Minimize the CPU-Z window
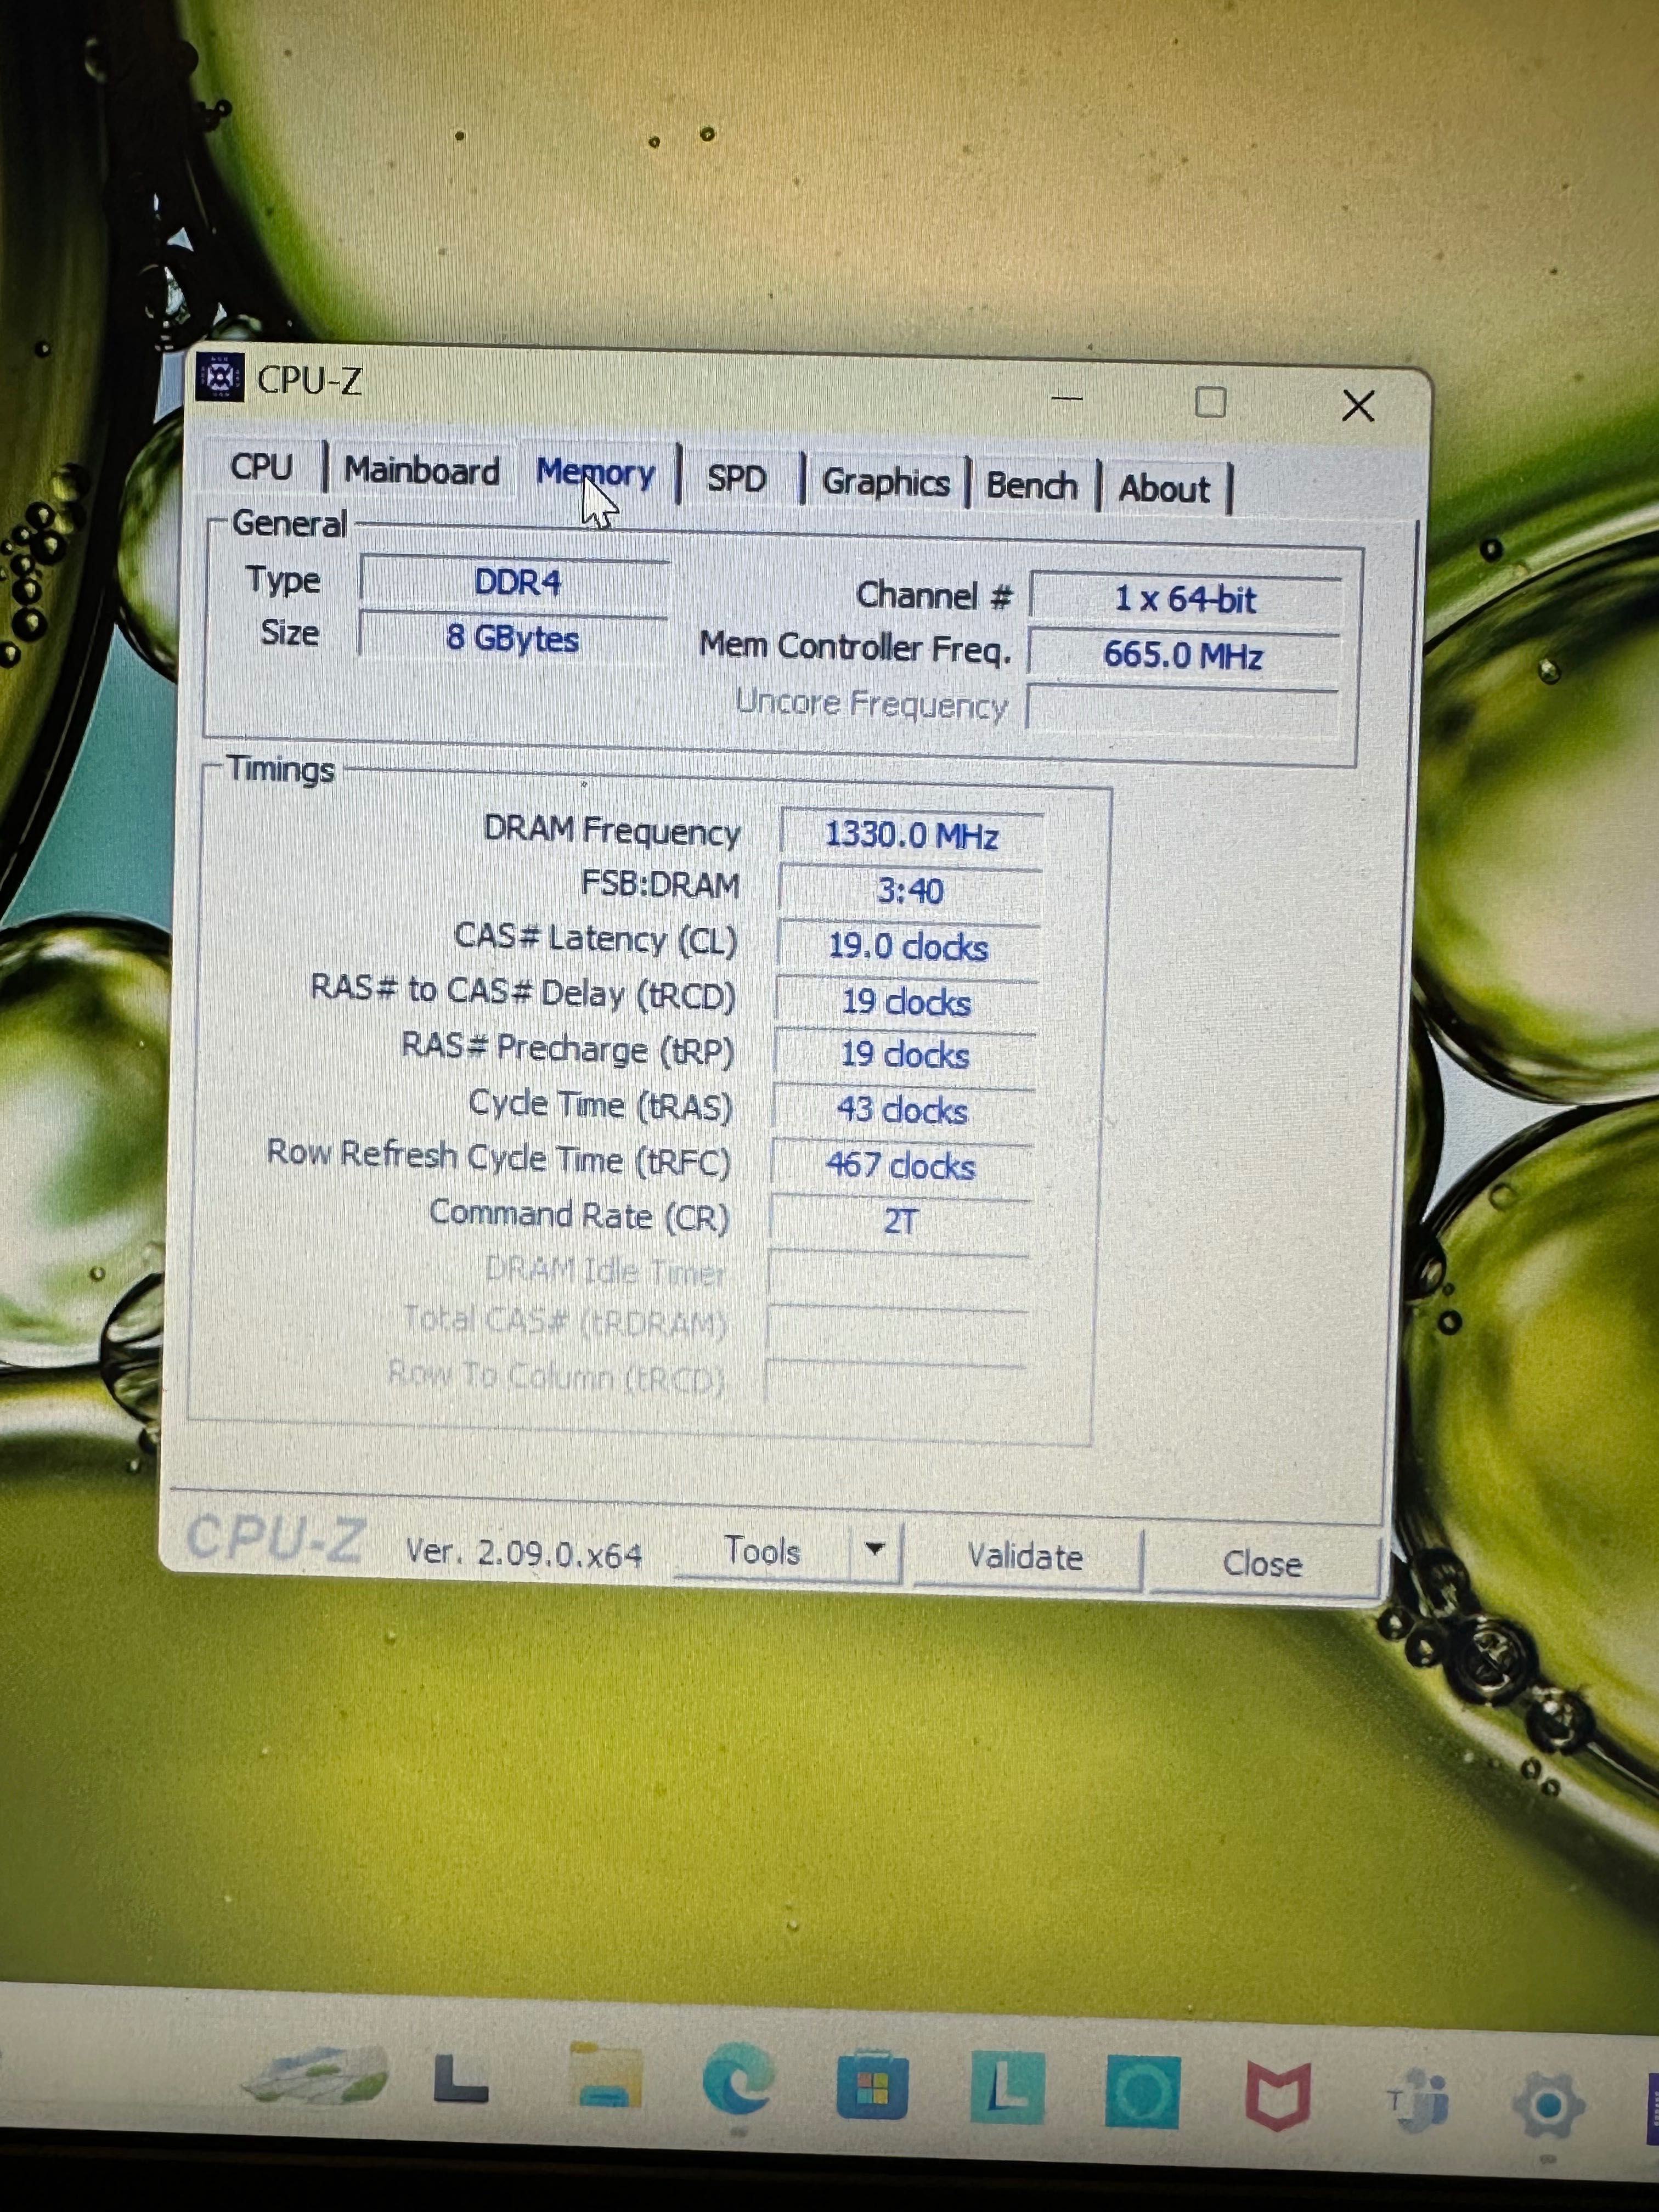Image resolution: width=1659 pixels, height=2212 pixels. (x=1067, y=399)
